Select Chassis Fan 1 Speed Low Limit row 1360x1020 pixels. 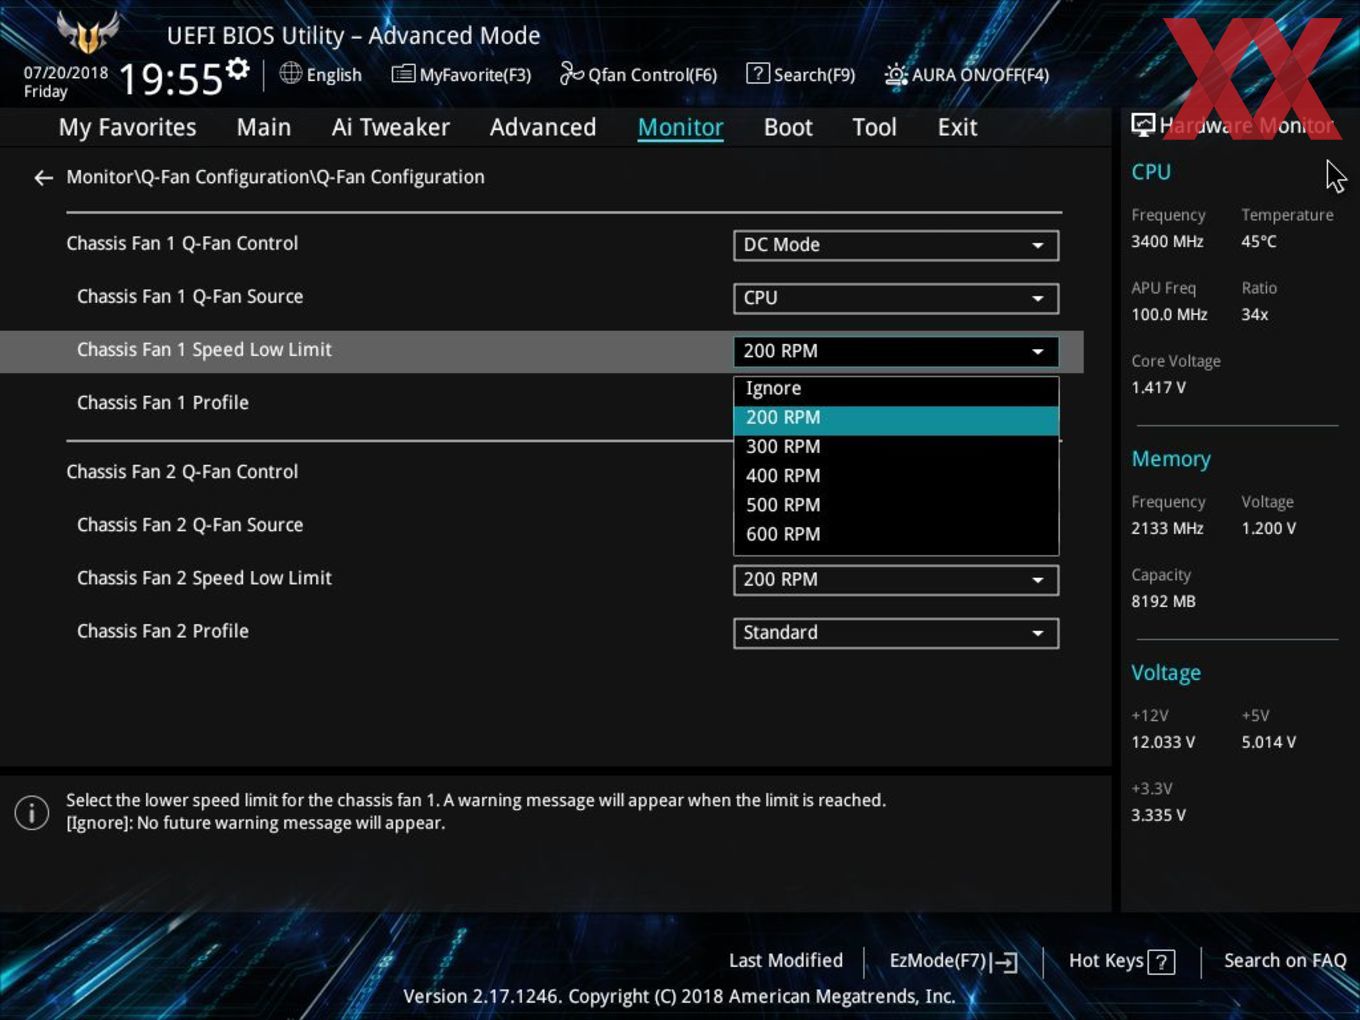(541, 351)
